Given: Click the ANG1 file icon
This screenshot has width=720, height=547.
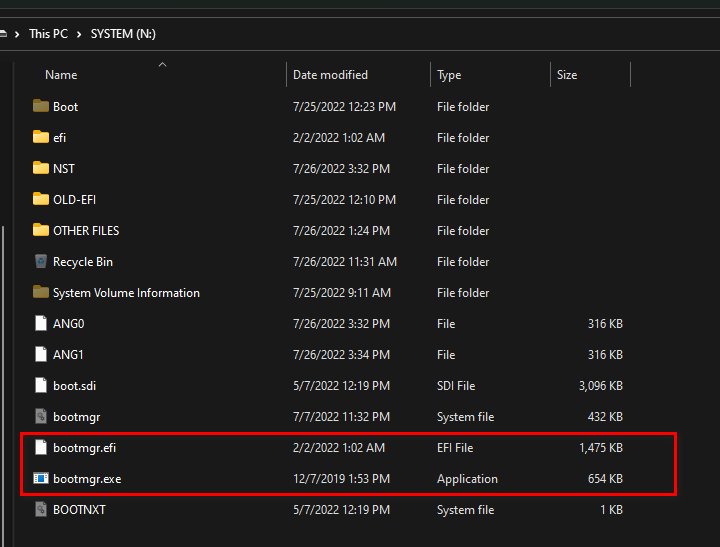Looking at the screenshot, I should (41, 354).
